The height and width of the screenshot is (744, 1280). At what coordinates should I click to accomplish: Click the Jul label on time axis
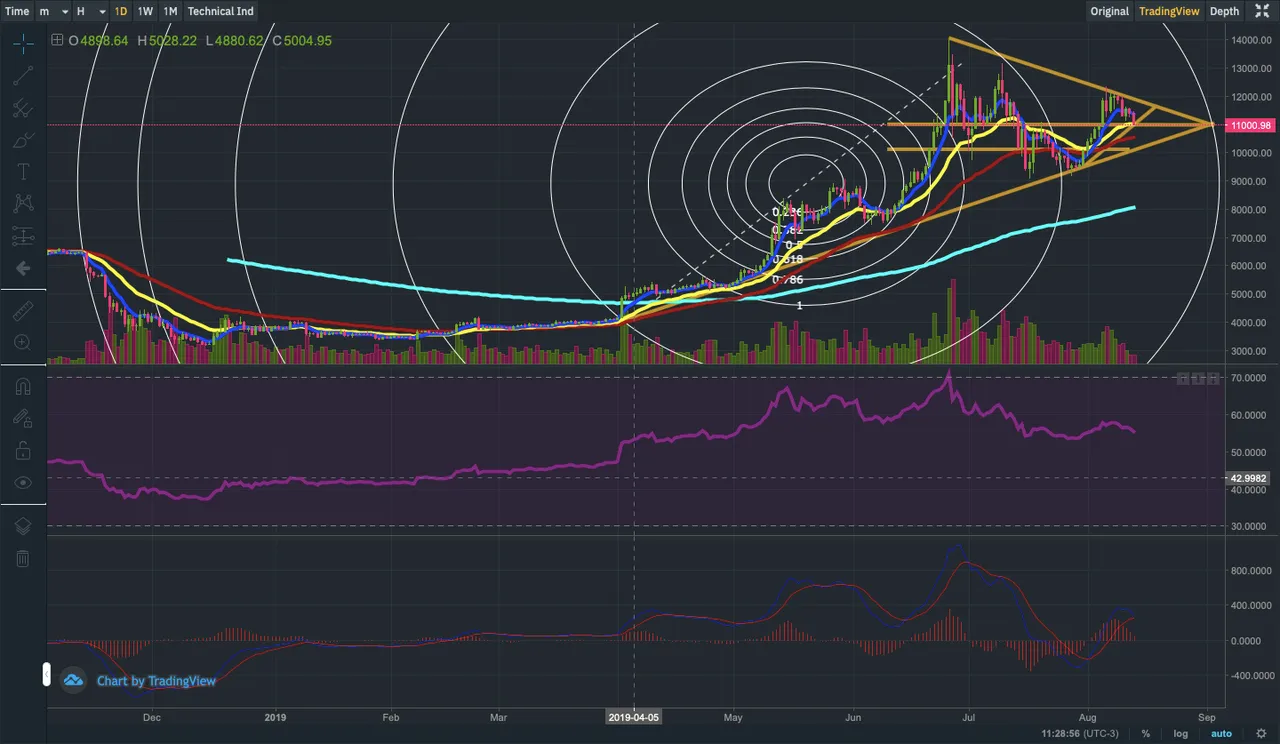click(969, 717)
